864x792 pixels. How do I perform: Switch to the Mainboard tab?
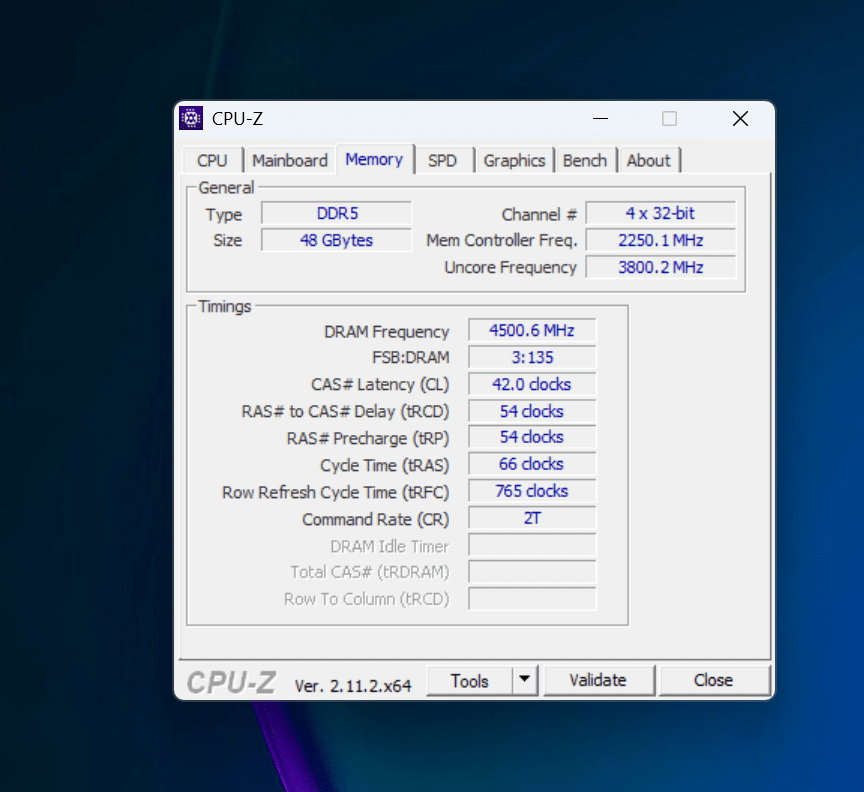tap(290, 160)
